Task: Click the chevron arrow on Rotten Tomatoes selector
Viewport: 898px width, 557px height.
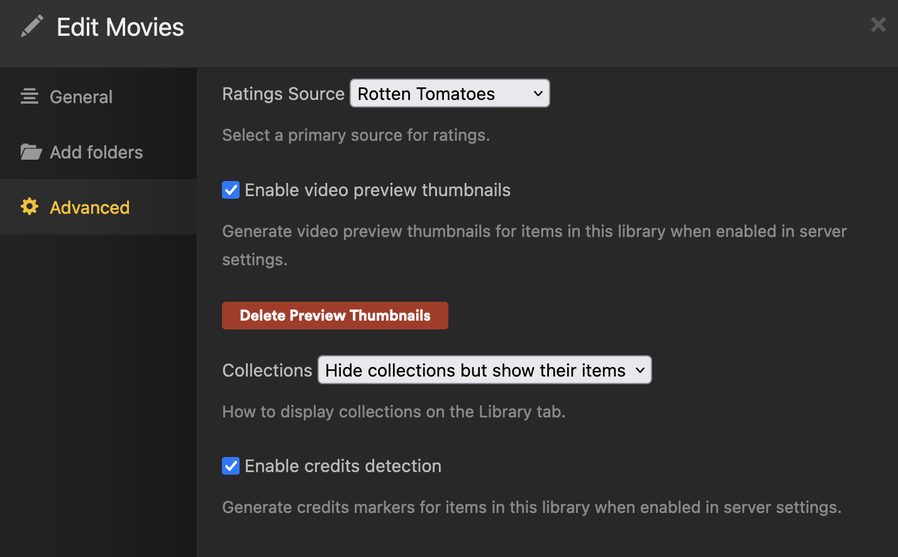Action: coord(538,94)
